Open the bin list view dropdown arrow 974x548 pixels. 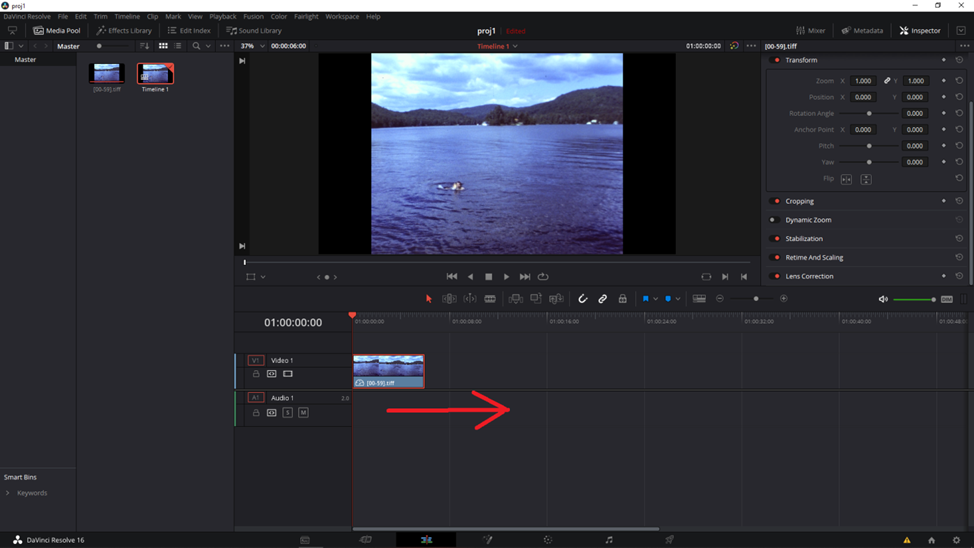click(x=21, y=46)
